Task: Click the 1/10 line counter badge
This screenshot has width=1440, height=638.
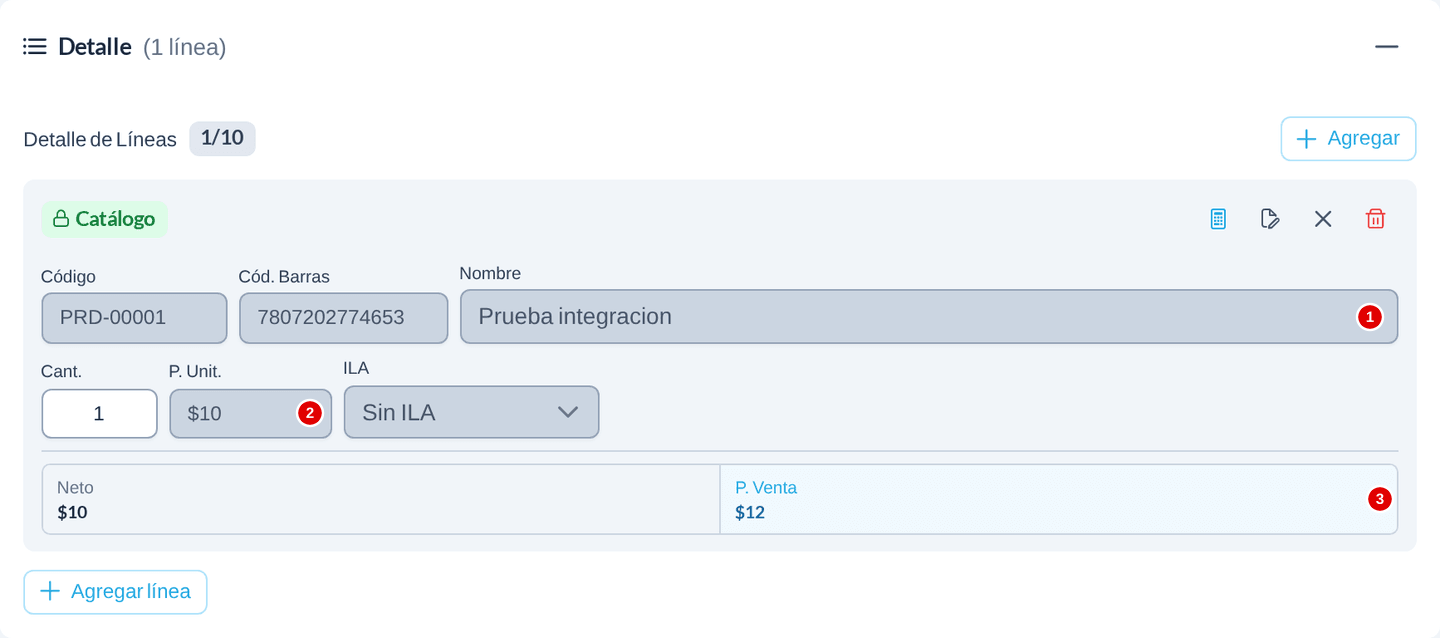Action: (222, 138)
